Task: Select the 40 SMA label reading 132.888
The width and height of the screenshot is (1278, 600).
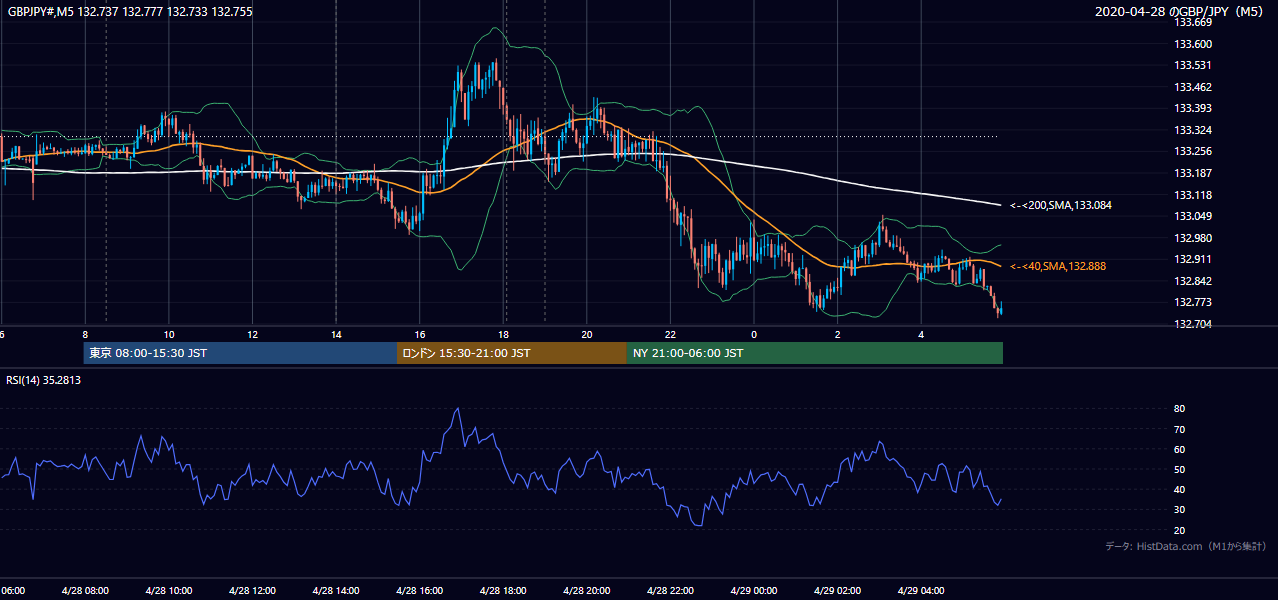Action: point(1058,266)
